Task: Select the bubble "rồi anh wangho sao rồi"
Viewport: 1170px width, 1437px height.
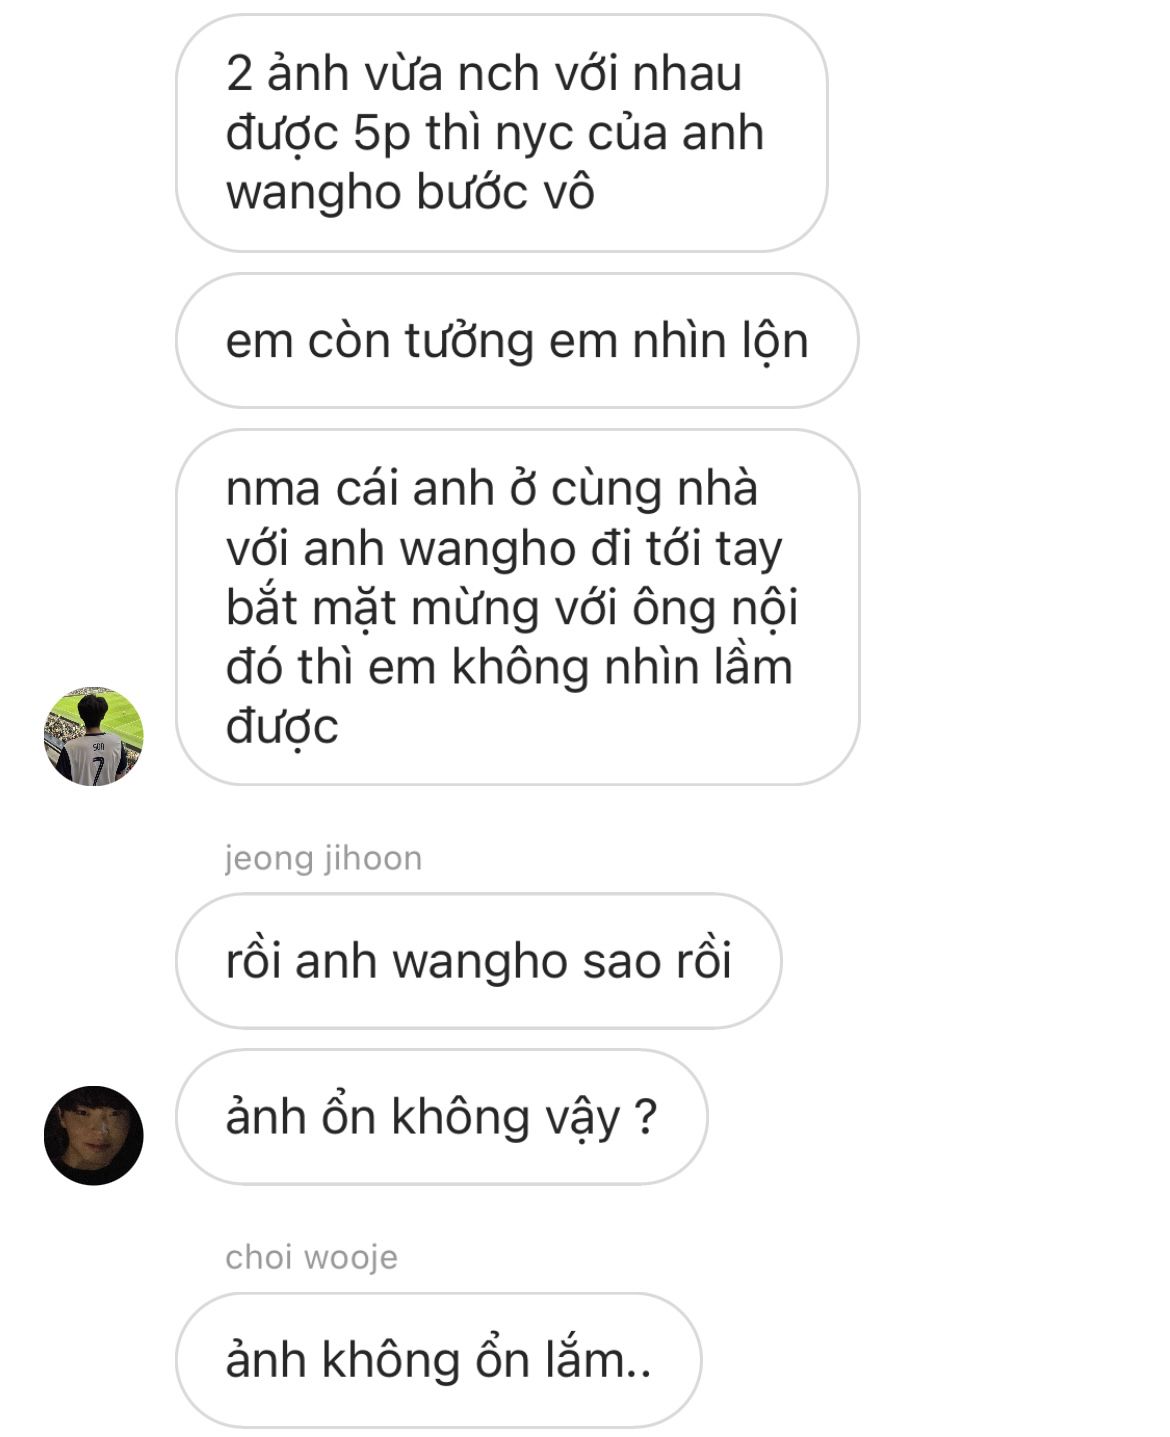Action: click(479, 961)
